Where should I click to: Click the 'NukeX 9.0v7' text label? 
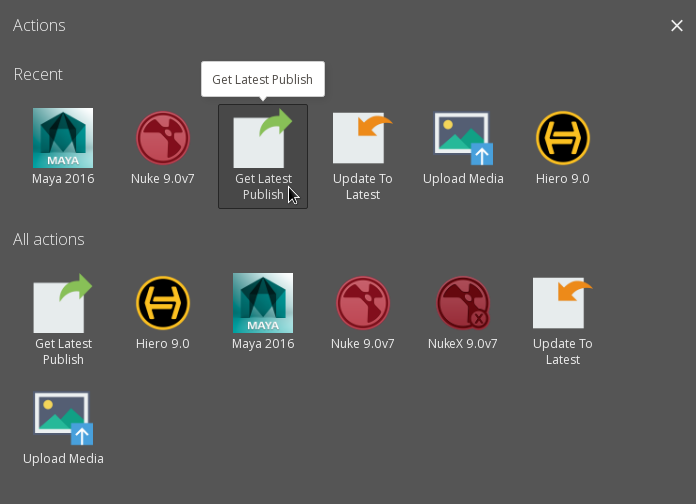pyautogui.click(x=463, y=344)
